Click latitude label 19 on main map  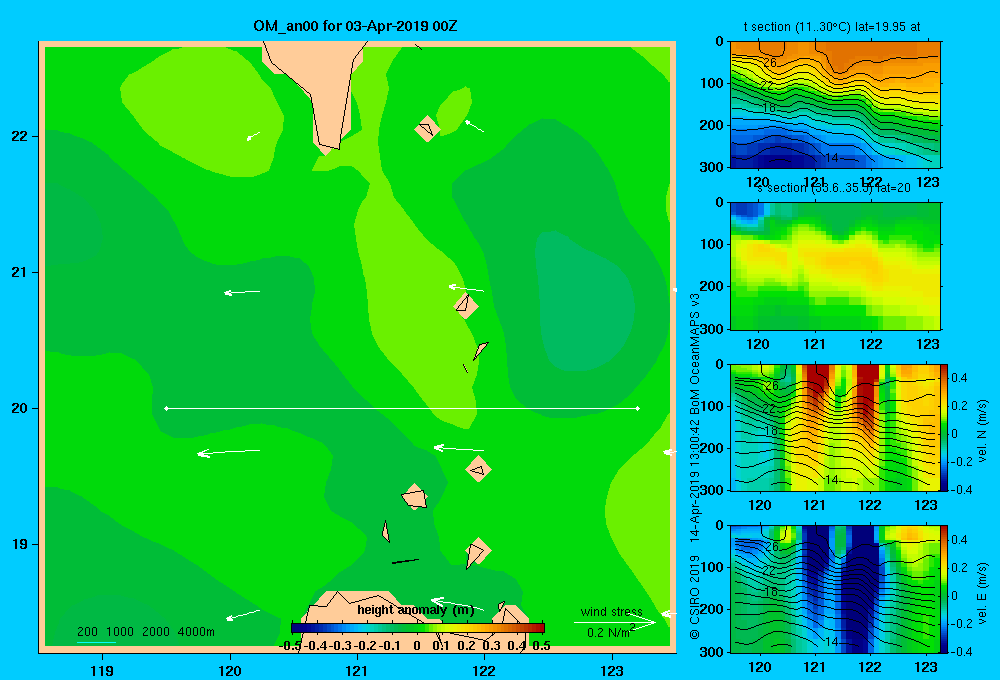tap(19, 544)
